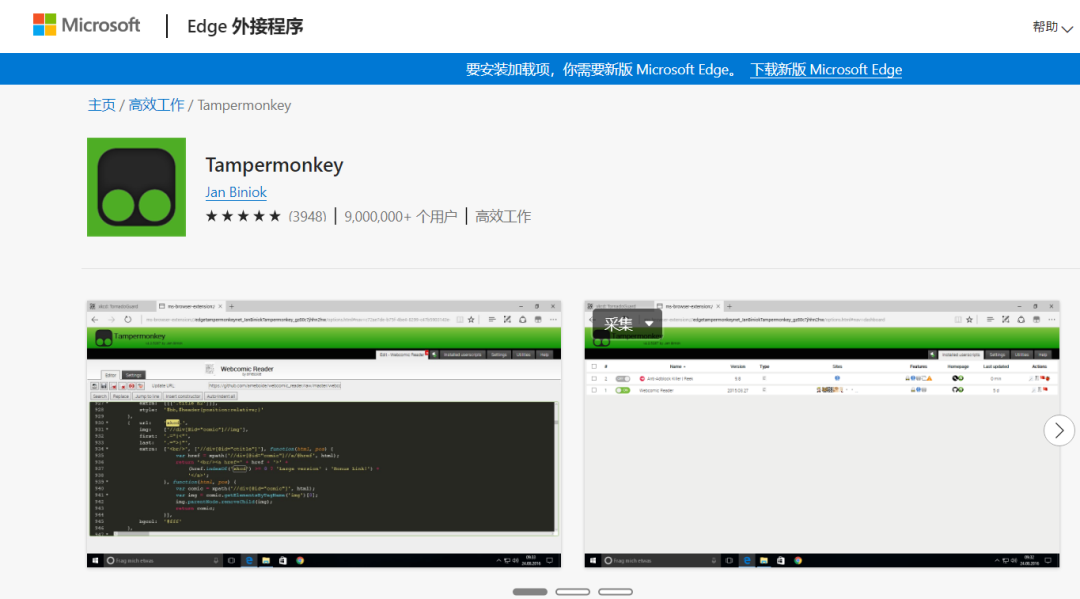1080x599 pixels.
Task: Open the second screenshot showing script list
Action: pyautogui.click(x=822, y=434)
